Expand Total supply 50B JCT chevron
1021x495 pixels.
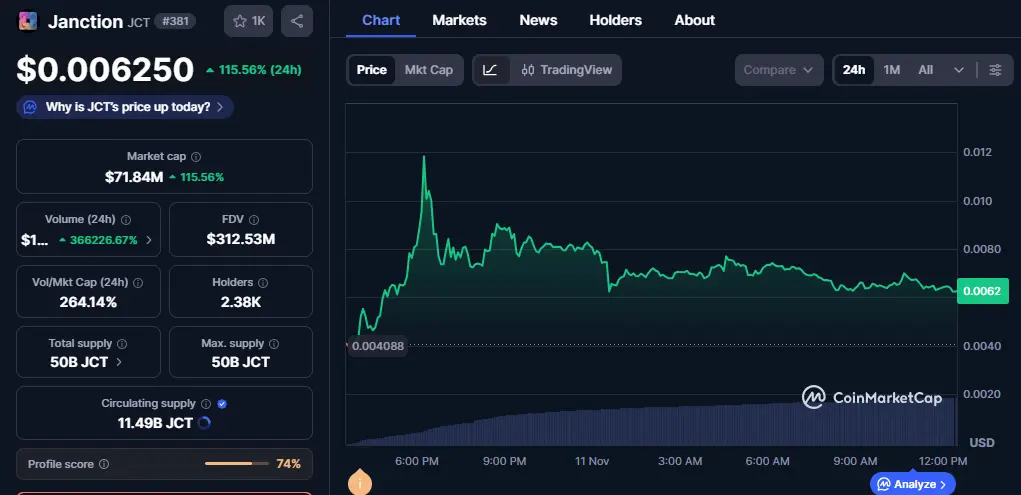point(119,362)
